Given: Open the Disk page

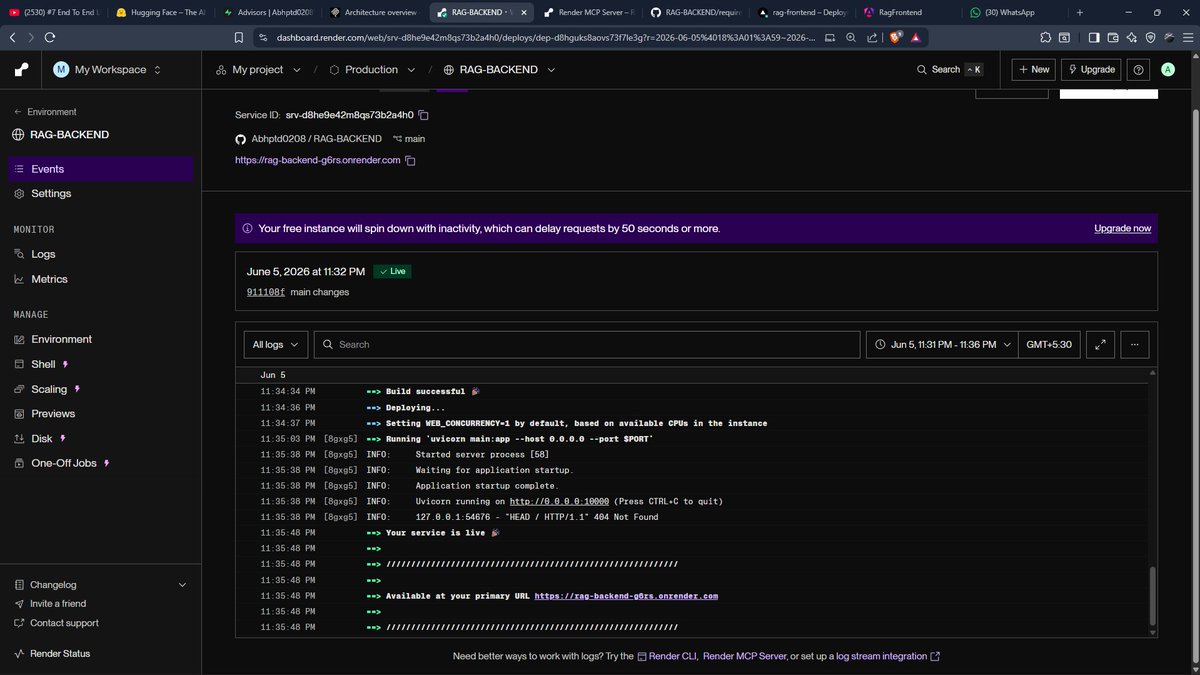Looking at the screenshot, I should click(x=41, y=438).
